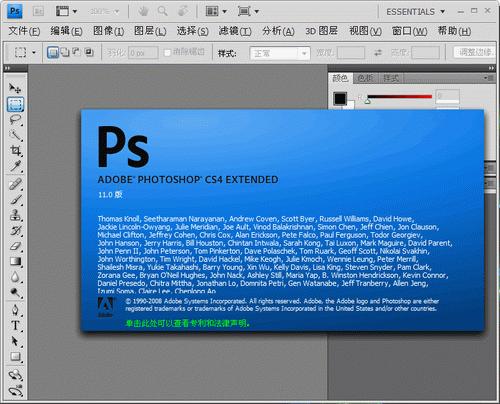500x404 pixels.
Task: Click the feather value input field
Action: point(143,53)
